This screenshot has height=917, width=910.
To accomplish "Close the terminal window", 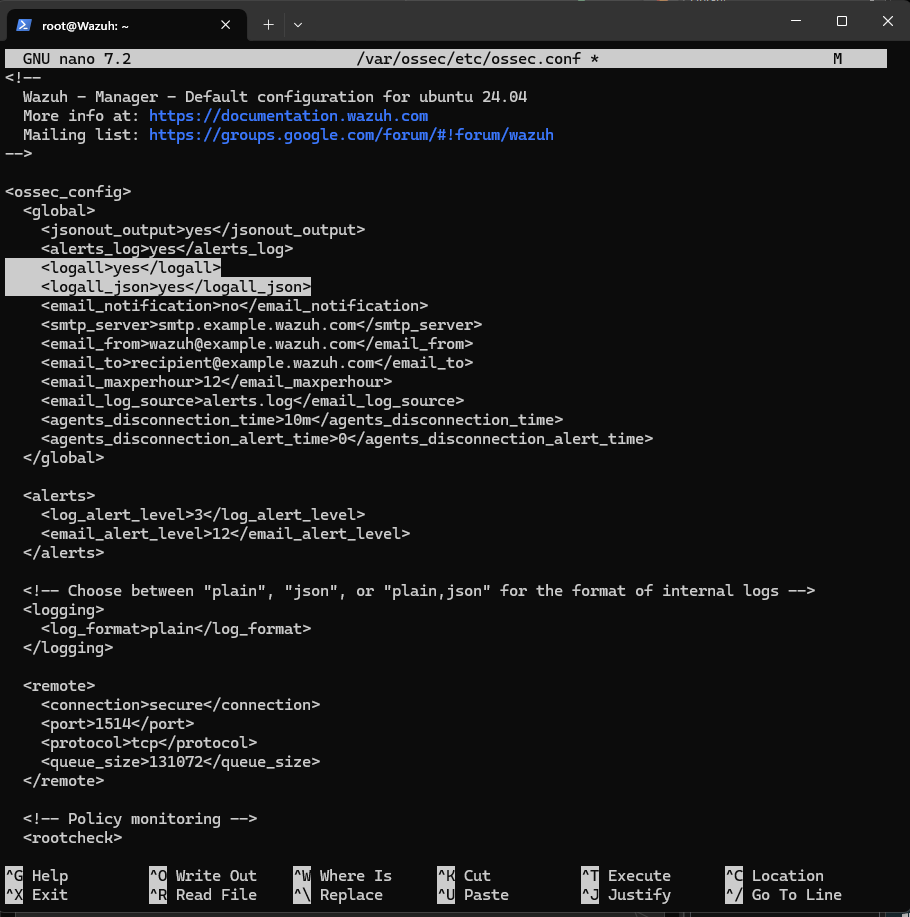I will (887, 21).
